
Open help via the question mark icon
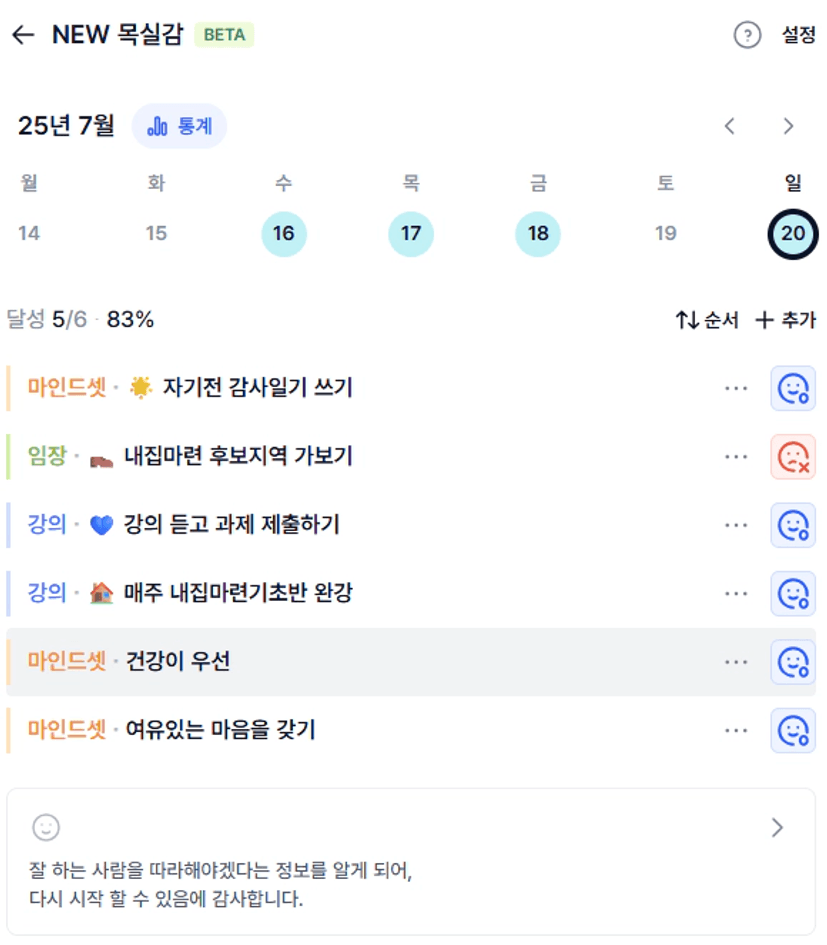[x=747, y=35]
